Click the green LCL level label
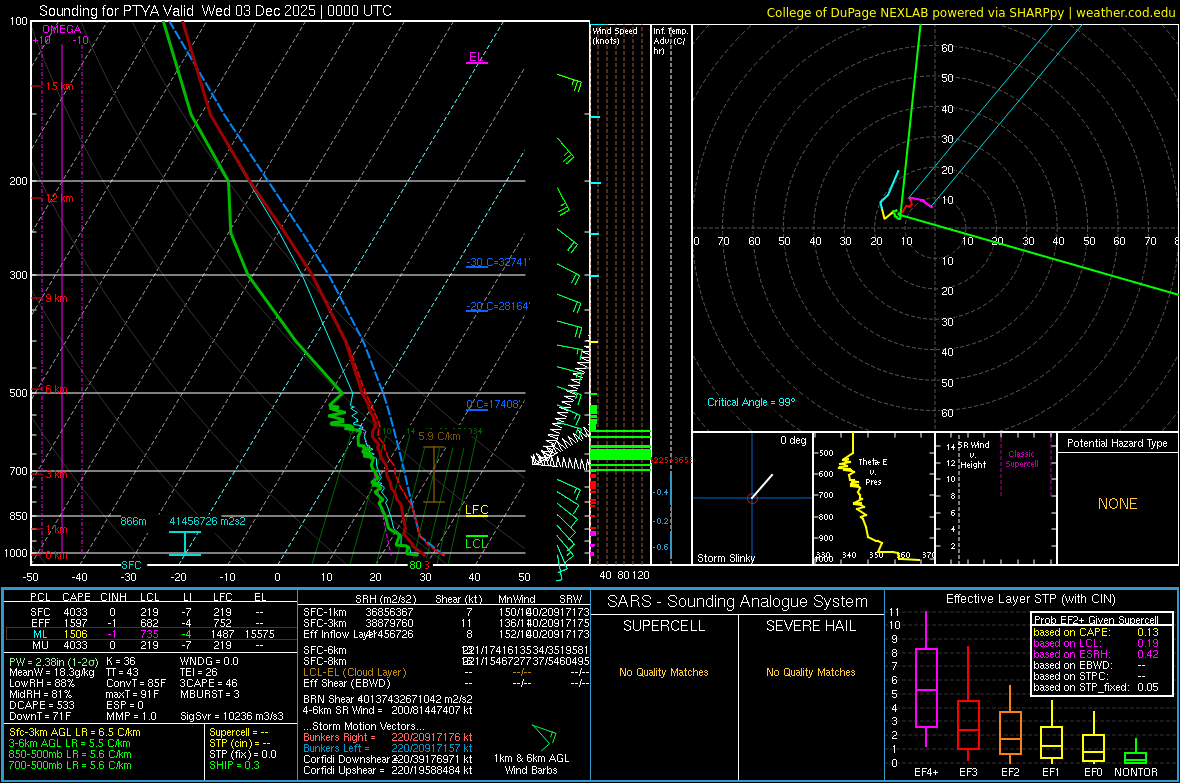The width and height of the screenshot is (1180, 783). [476, 544]
